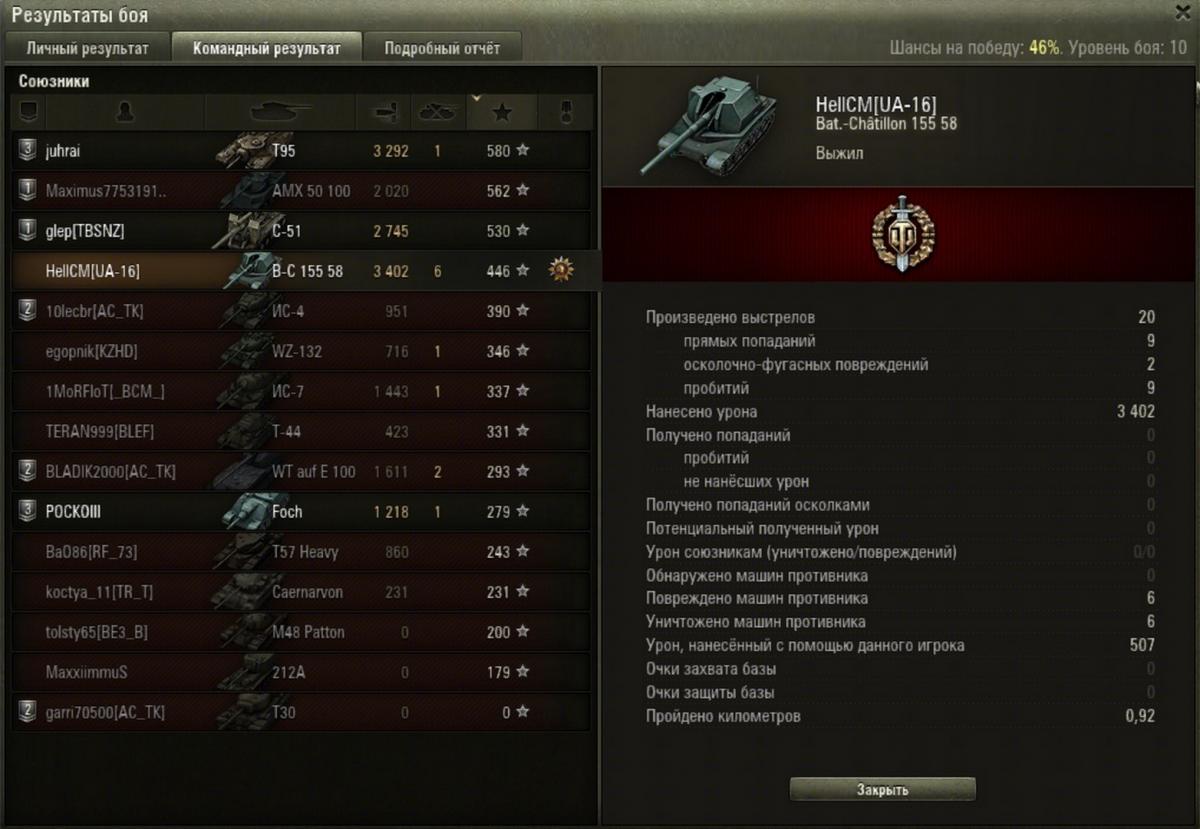
Task: Sort by experience star column icon
Action: (502, 112)
